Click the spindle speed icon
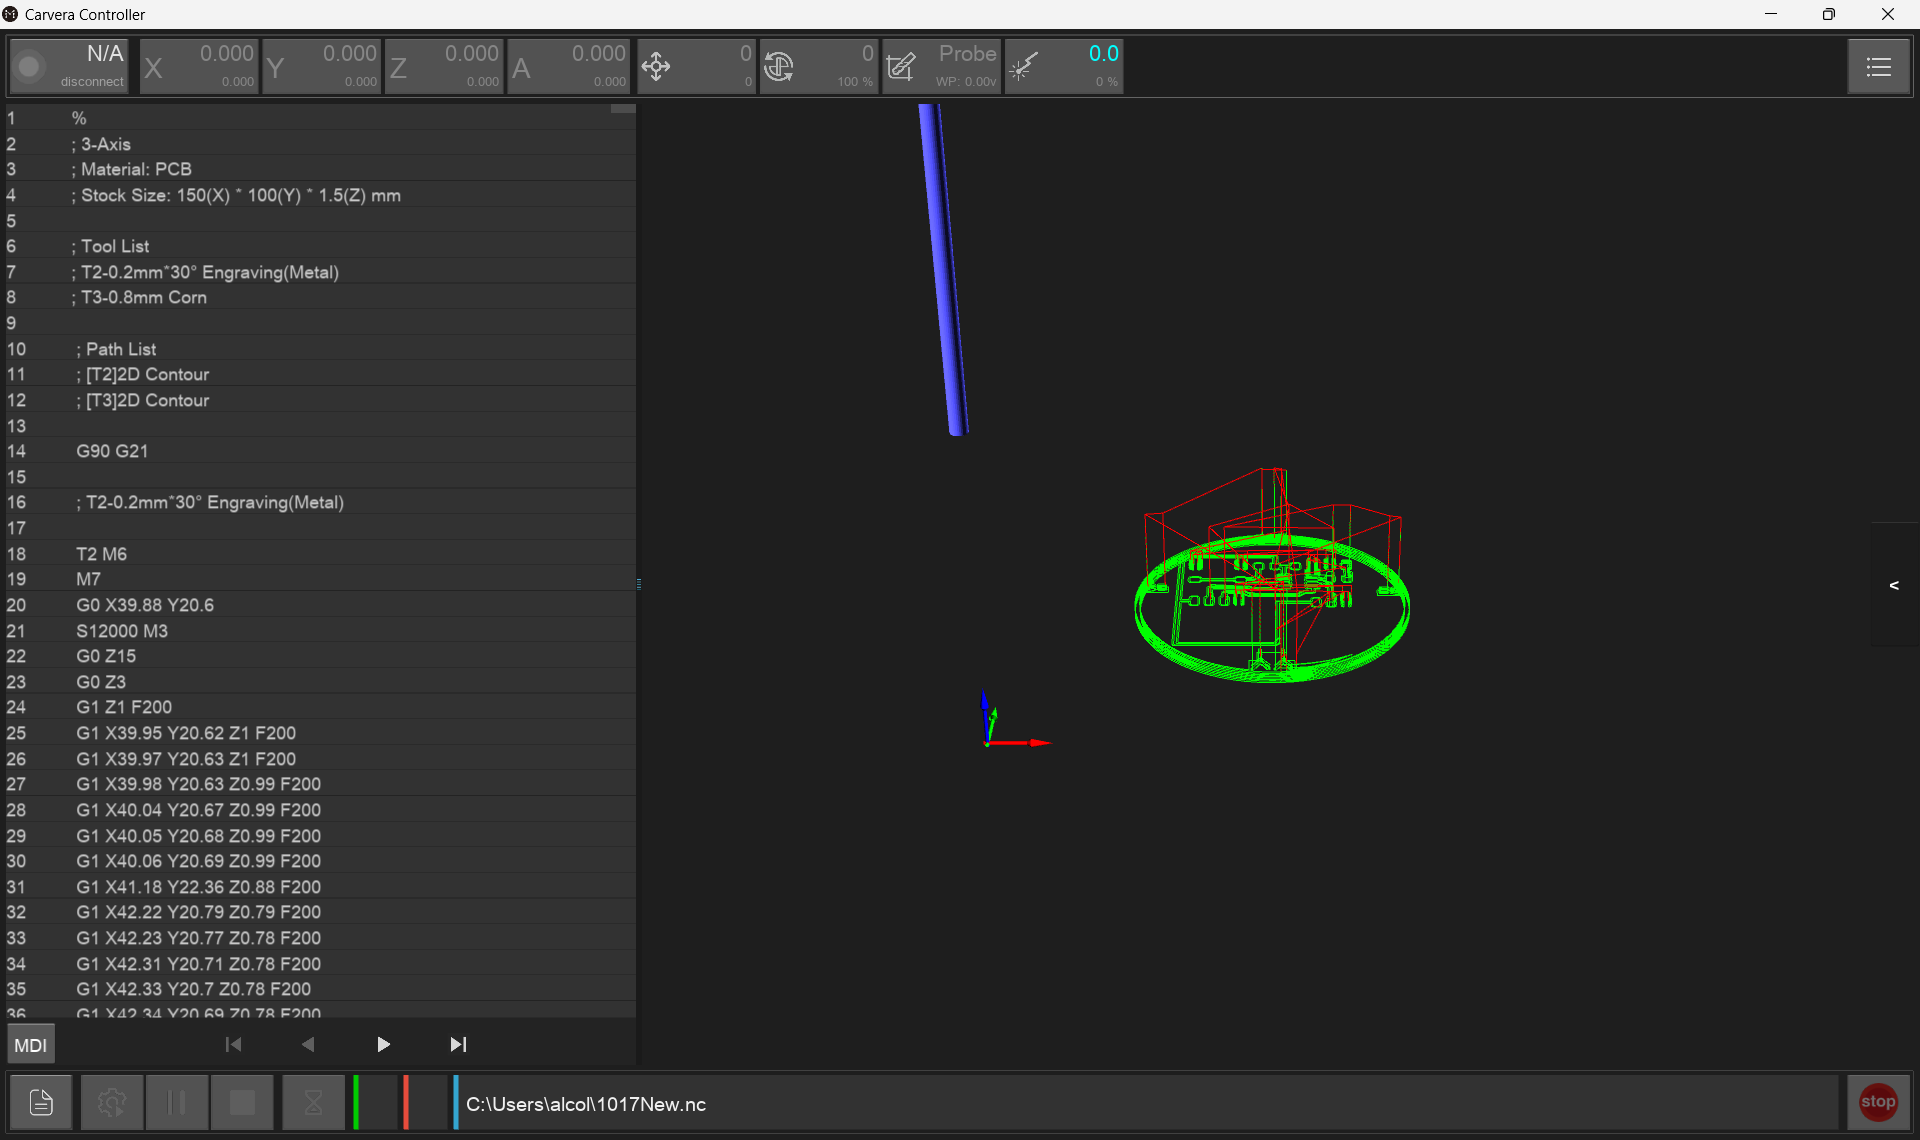The image size is (1920, 1140). (x=779, y=67)
